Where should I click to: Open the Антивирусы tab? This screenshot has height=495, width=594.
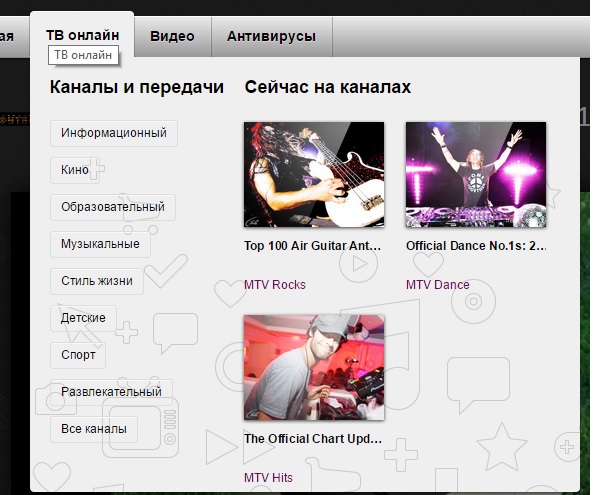272,36
